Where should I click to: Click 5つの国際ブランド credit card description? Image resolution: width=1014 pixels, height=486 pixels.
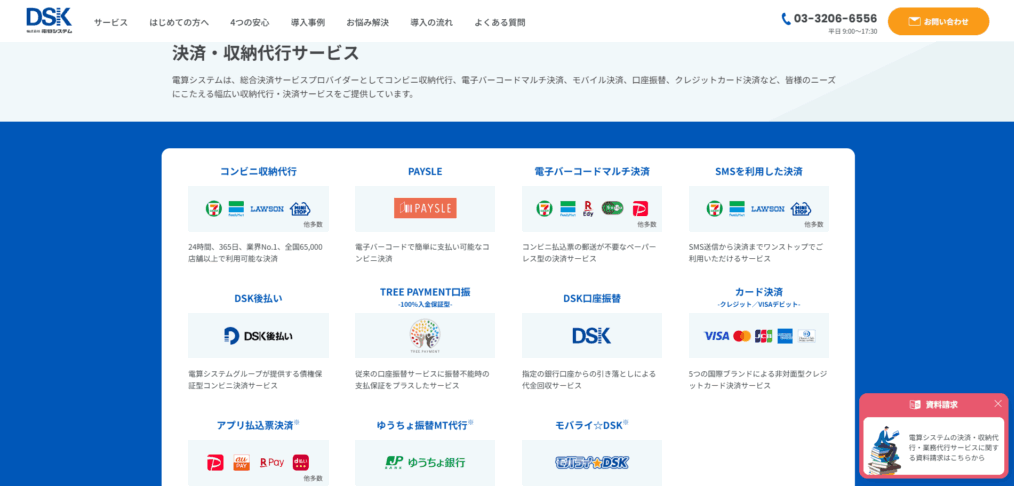click(758, 379)
